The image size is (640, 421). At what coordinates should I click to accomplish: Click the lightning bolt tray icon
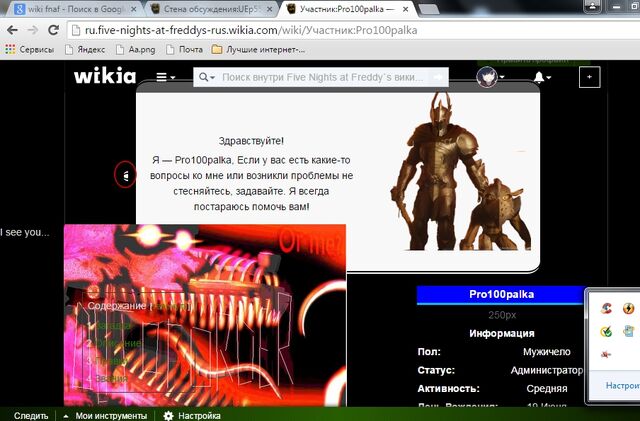(629, 308)
